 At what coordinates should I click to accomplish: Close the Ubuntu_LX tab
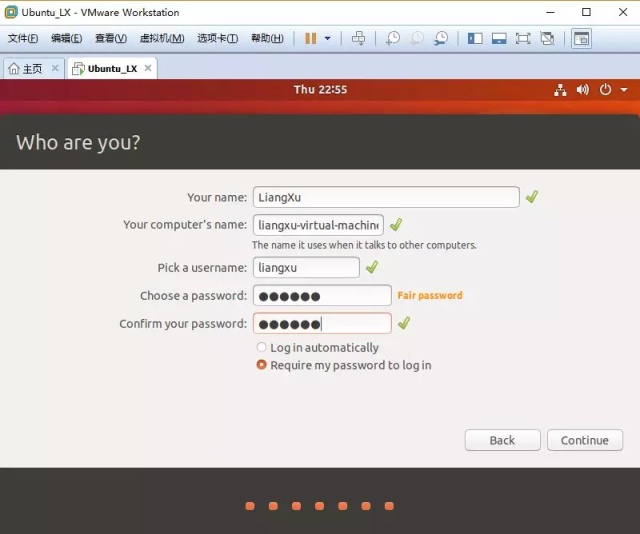click(x=148, y=68)
